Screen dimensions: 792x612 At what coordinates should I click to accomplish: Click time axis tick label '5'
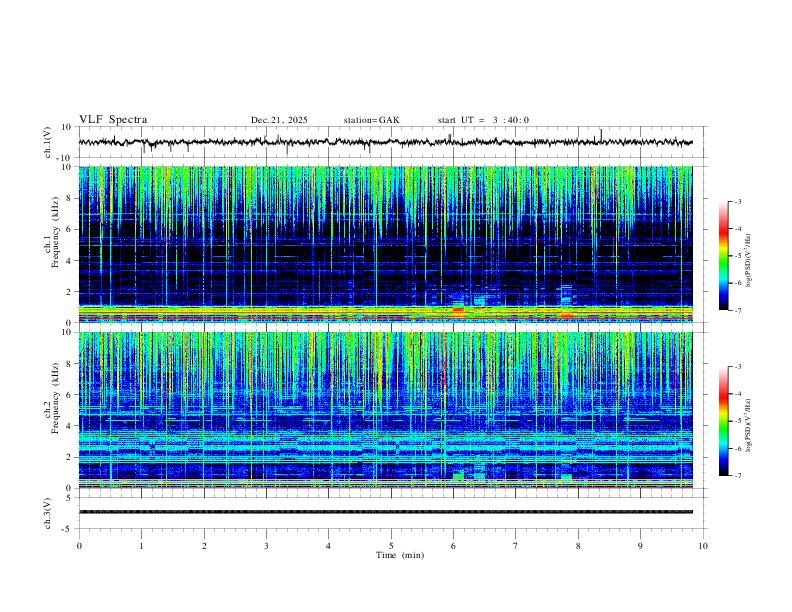click(x=391, y=546)
